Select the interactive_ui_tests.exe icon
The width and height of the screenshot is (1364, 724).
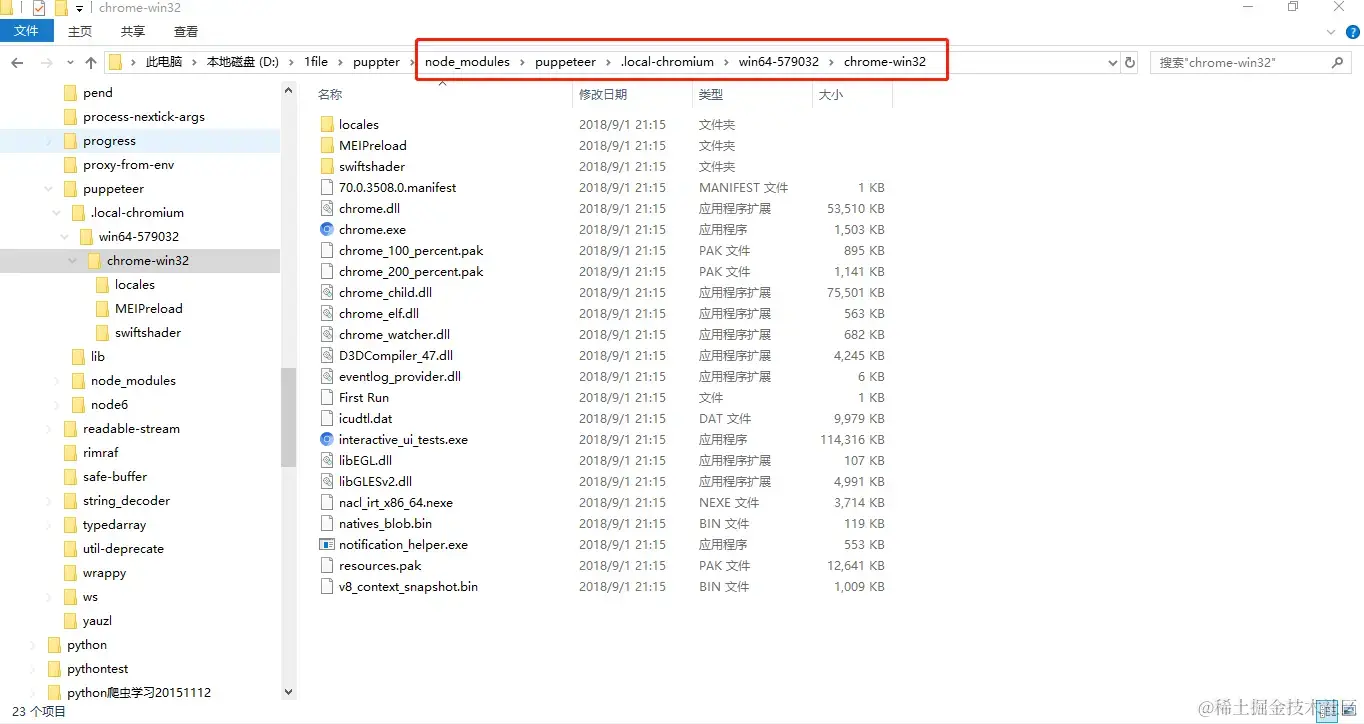click(327, 440)
